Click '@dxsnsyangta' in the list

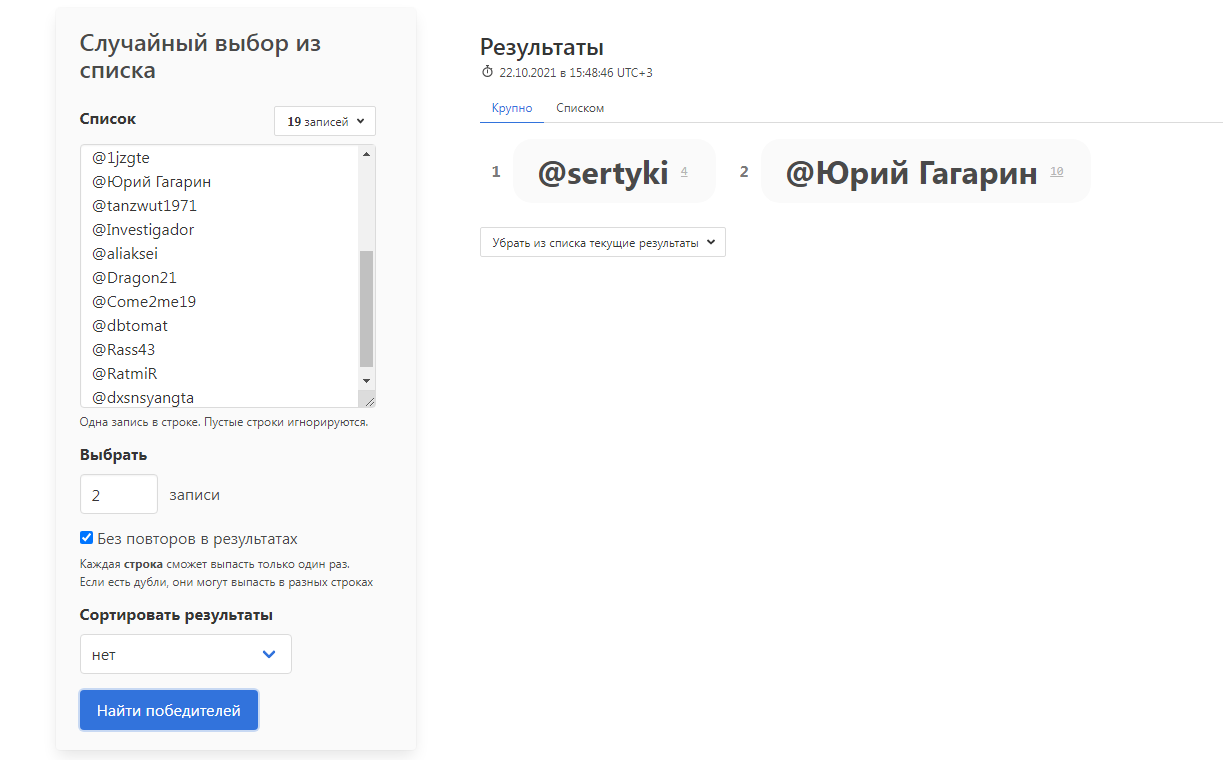143,397
